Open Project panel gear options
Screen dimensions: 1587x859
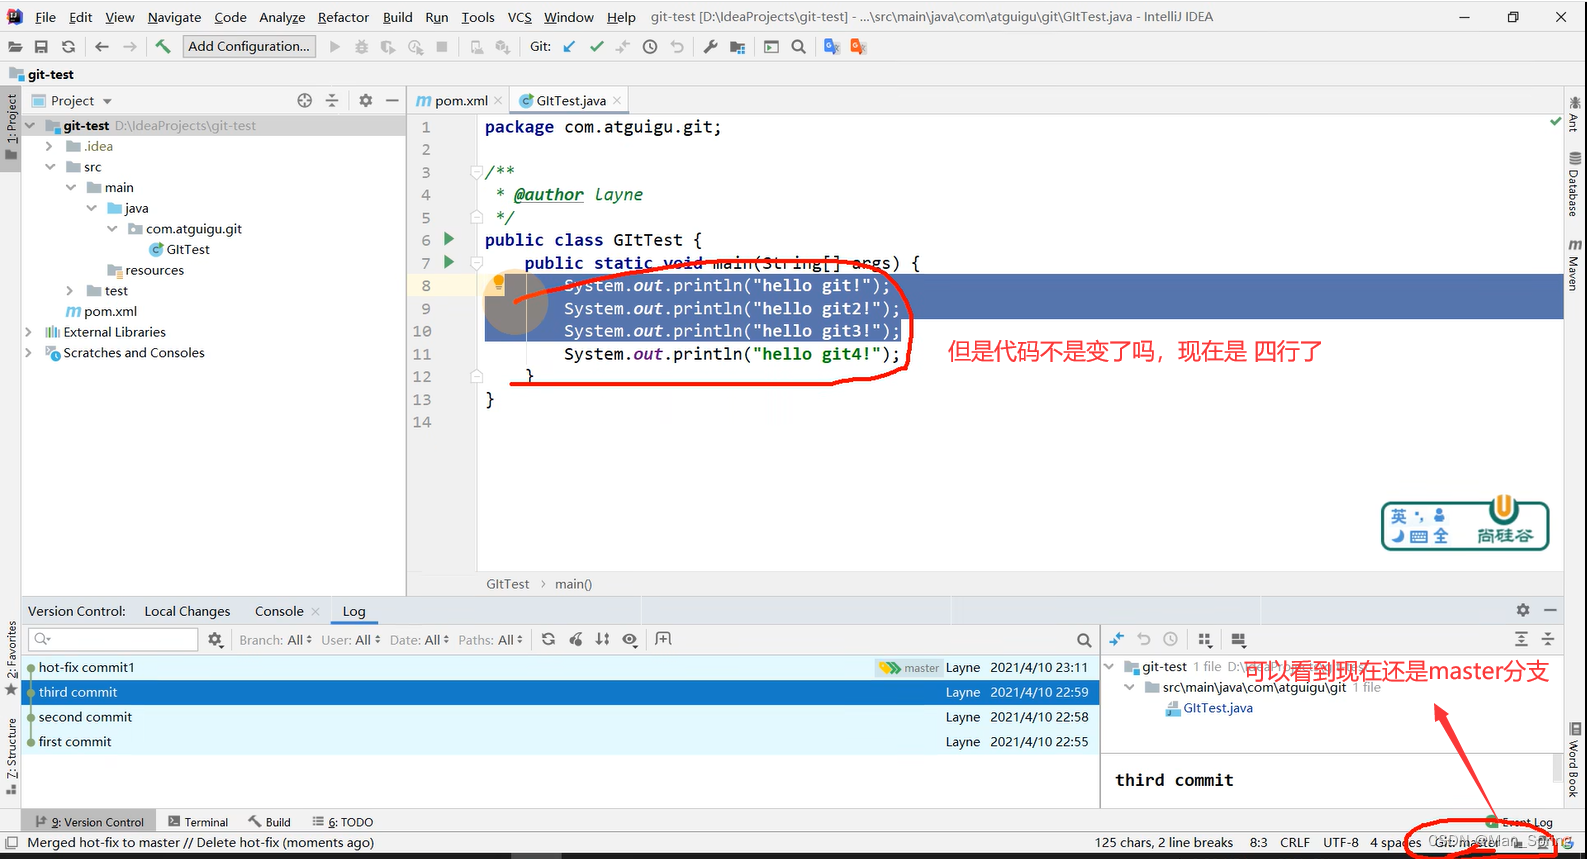tap(366, 100)
